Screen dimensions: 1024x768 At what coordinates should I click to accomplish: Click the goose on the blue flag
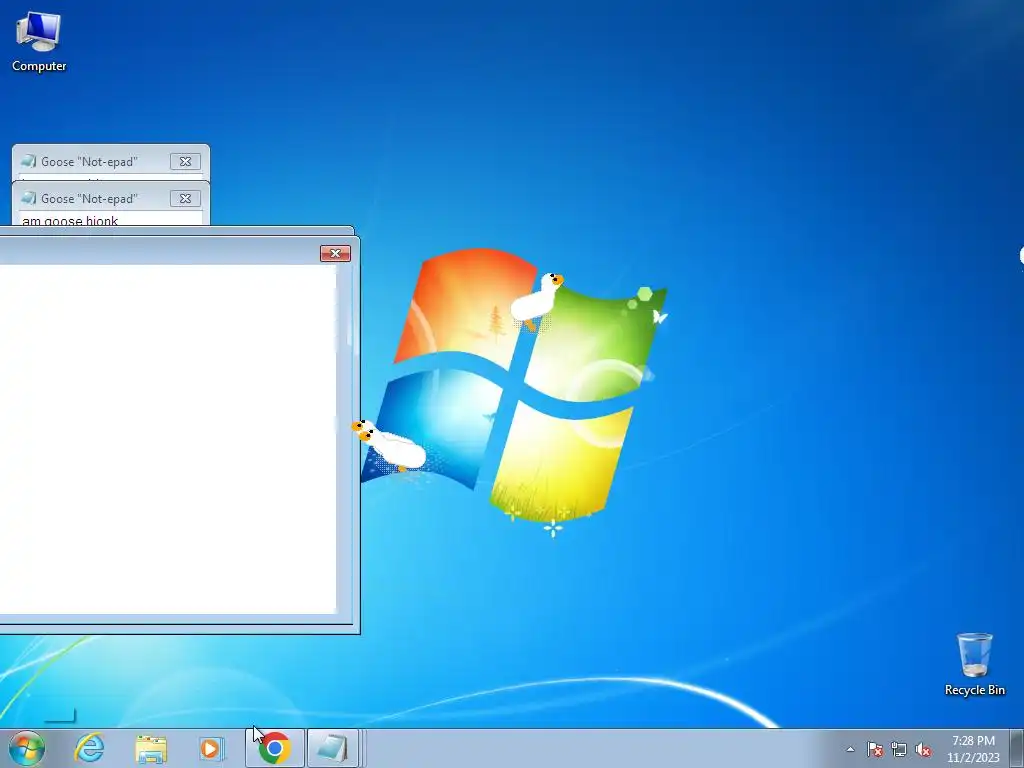389,444
